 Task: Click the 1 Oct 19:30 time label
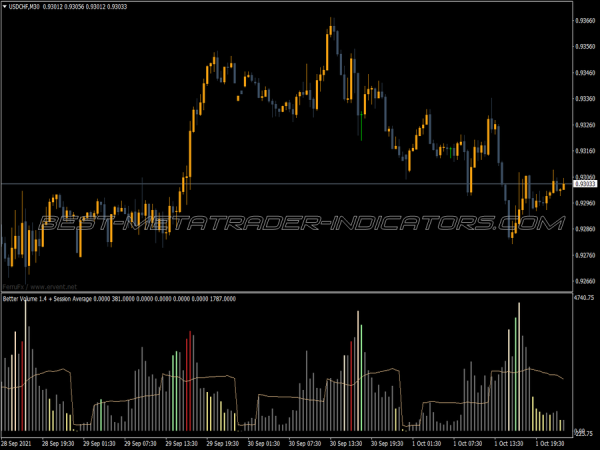coord(550,443)
